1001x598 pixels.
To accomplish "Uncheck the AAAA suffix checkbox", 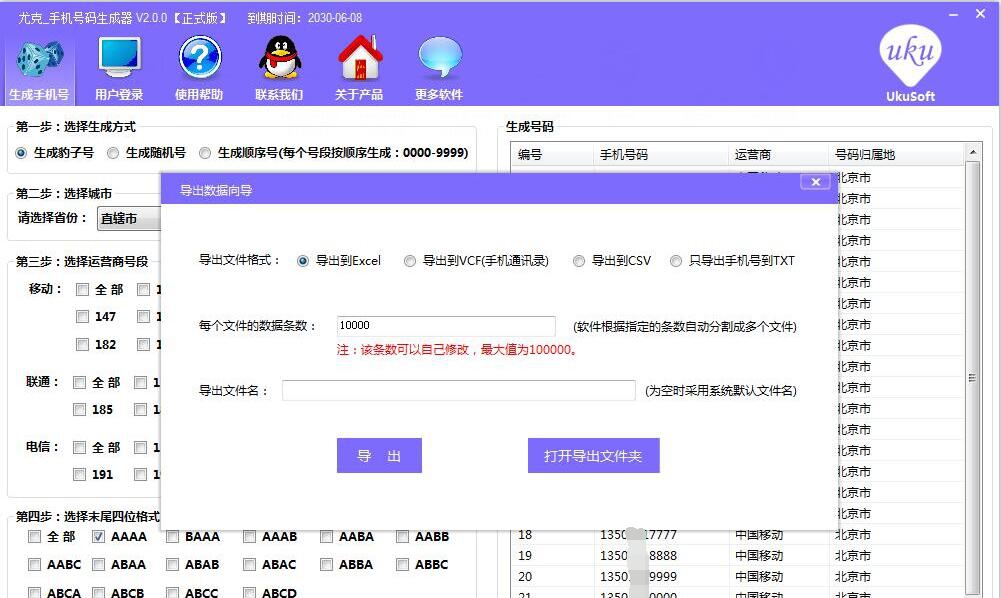I will tap(99, 536).
